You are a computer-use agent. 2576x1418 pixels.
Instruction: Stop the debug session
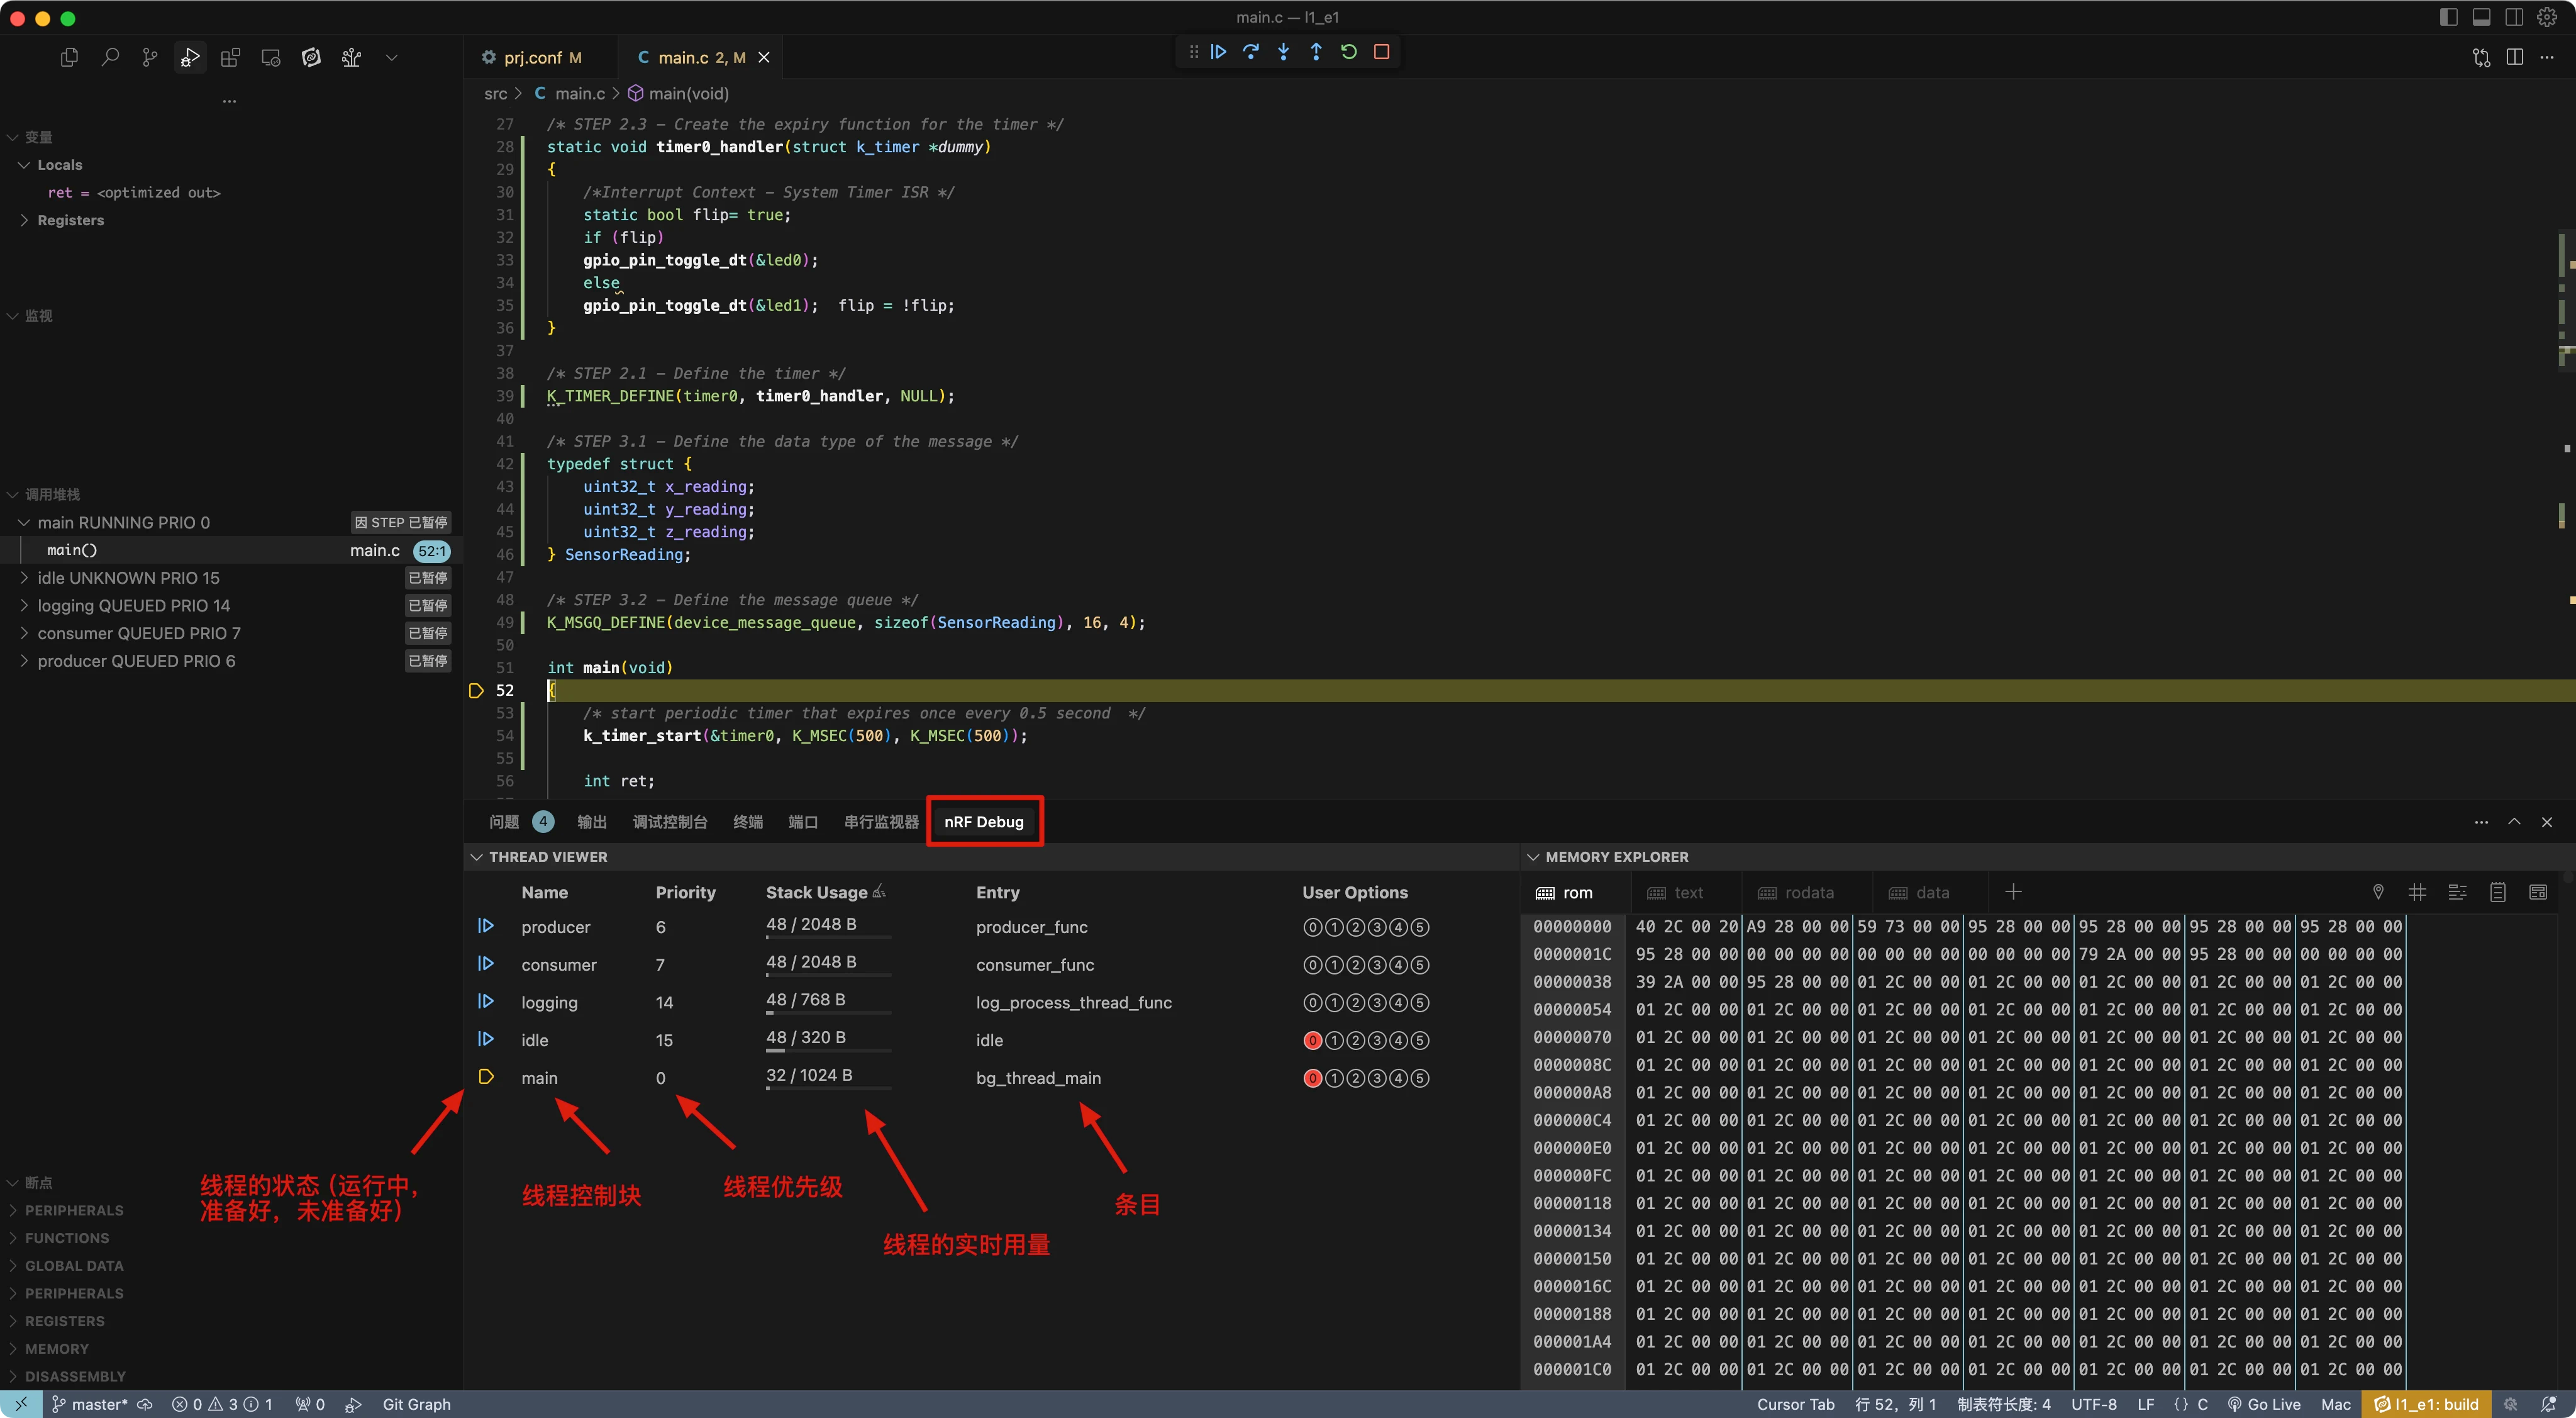point(1381,52)
